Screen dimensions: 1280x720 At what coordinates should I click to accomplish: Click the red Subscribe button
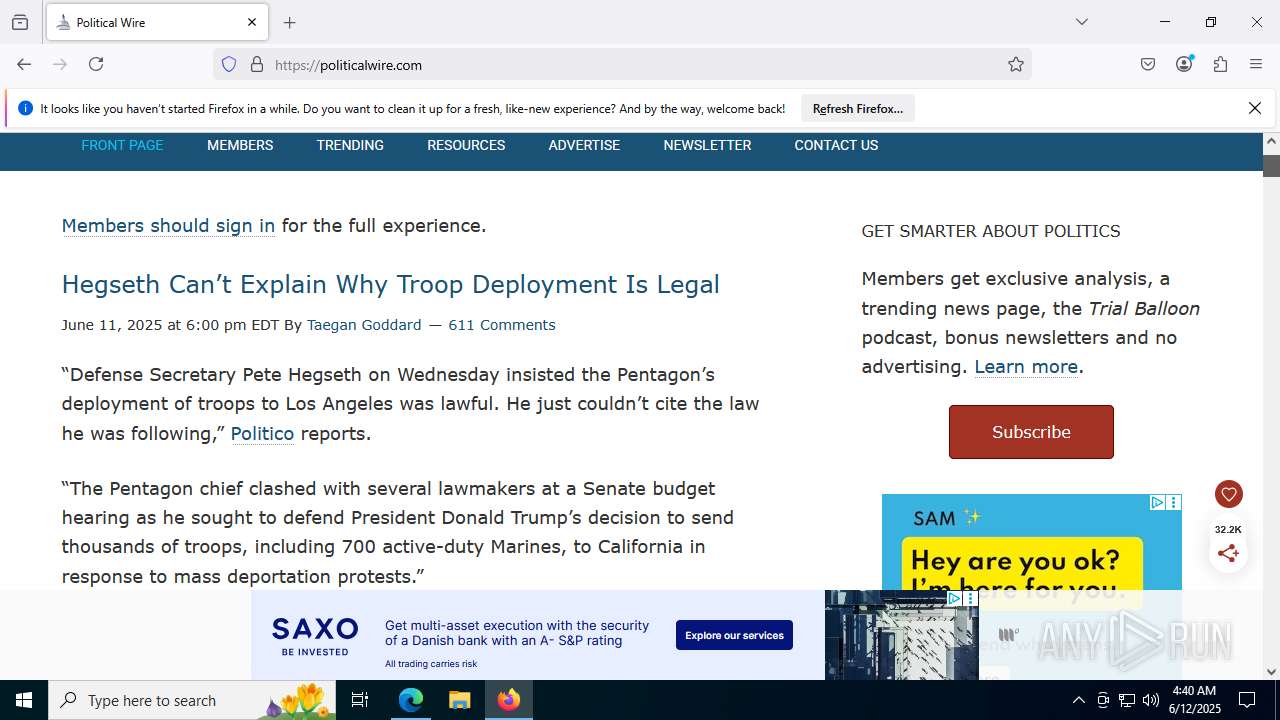click(x=1031, y=432)
